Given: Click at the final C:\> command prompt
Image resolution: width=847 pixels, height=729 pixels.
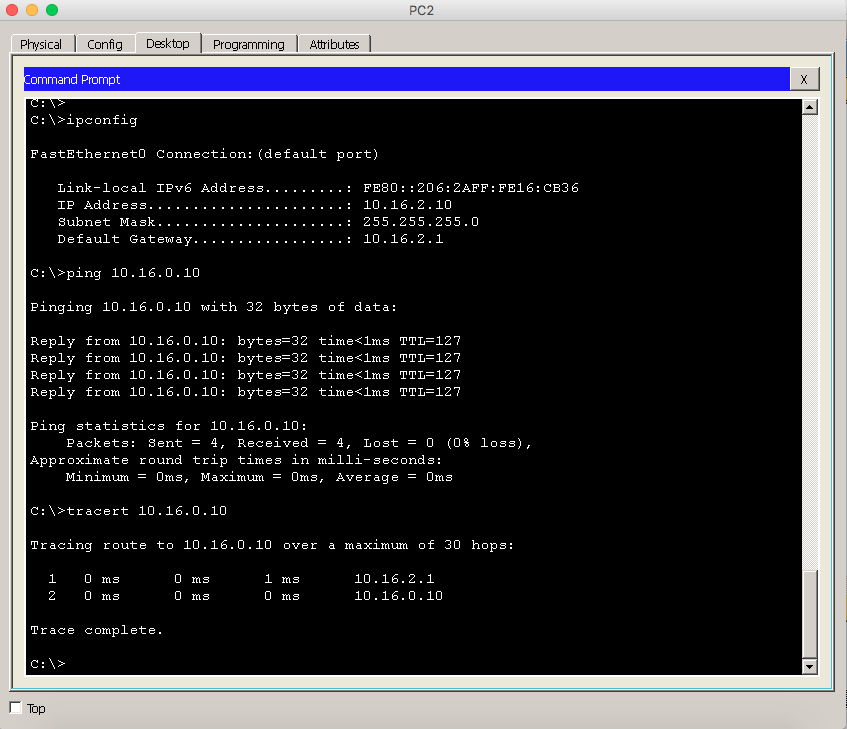Looking at the screenshot, I should pyautogui.click(x=45, y=663).
